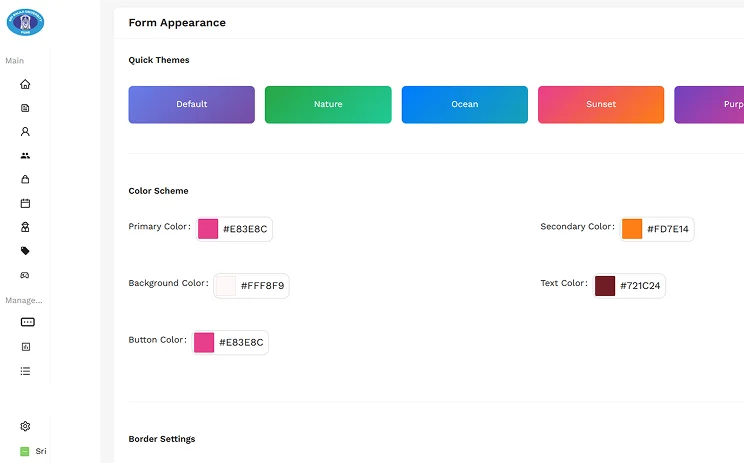Apply the Nature quick theme
The image size is (744, 463).
(327, 104)
